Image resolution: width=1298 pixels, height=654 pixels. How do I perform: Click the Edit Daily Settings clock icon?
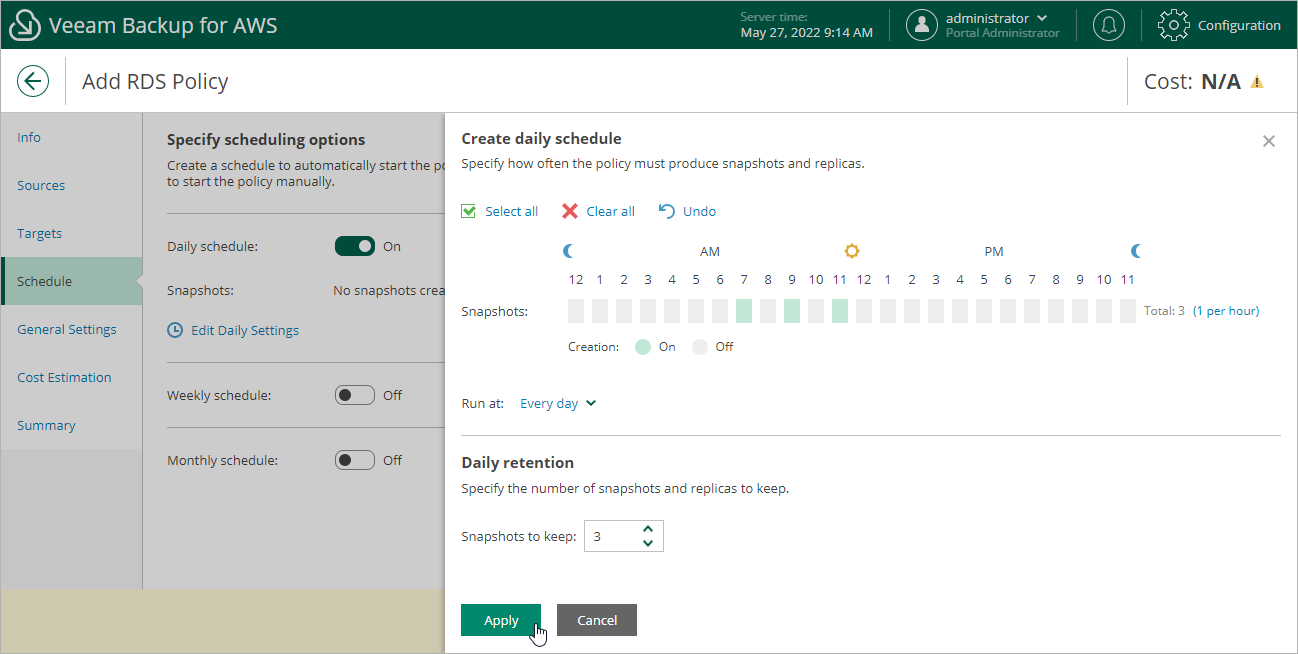coord(175,330)
